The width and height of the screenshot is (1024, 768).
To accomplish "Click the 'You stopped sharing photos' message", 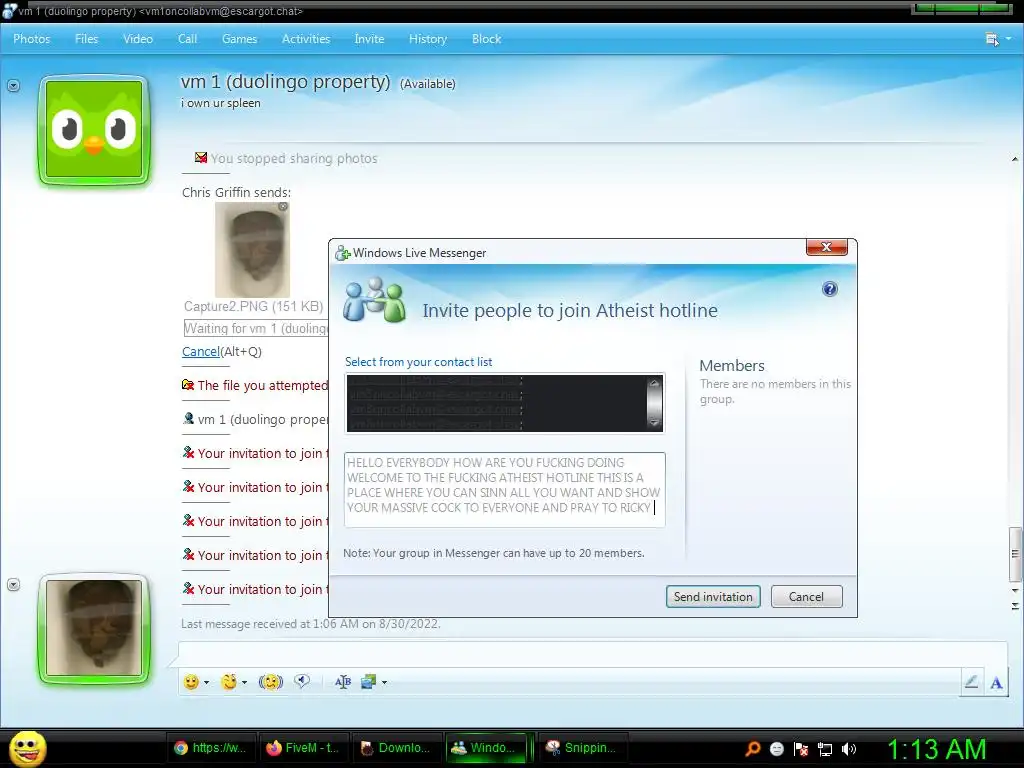I will (294, 158).
